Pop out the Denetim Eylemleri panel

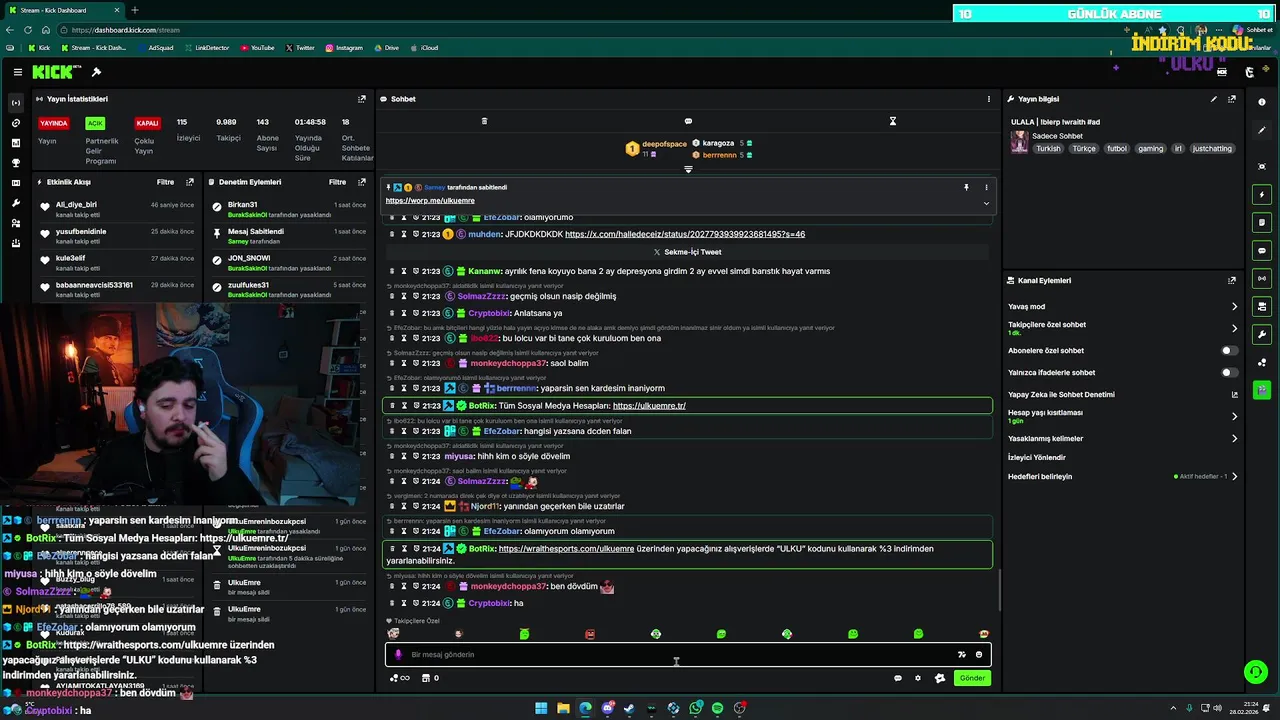[362, 182]
